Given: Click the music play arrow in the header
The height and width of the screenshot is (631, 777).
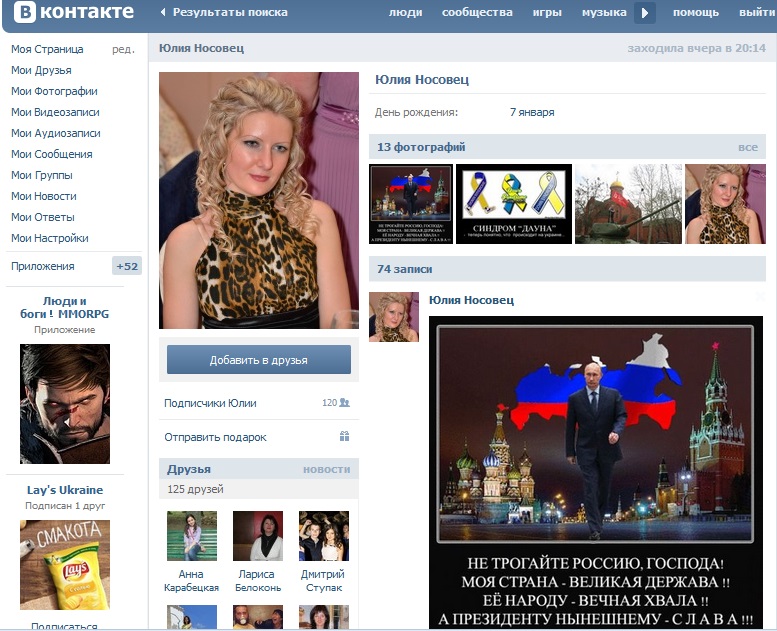Looking at the screenshot, I should [x=644, y=13].
